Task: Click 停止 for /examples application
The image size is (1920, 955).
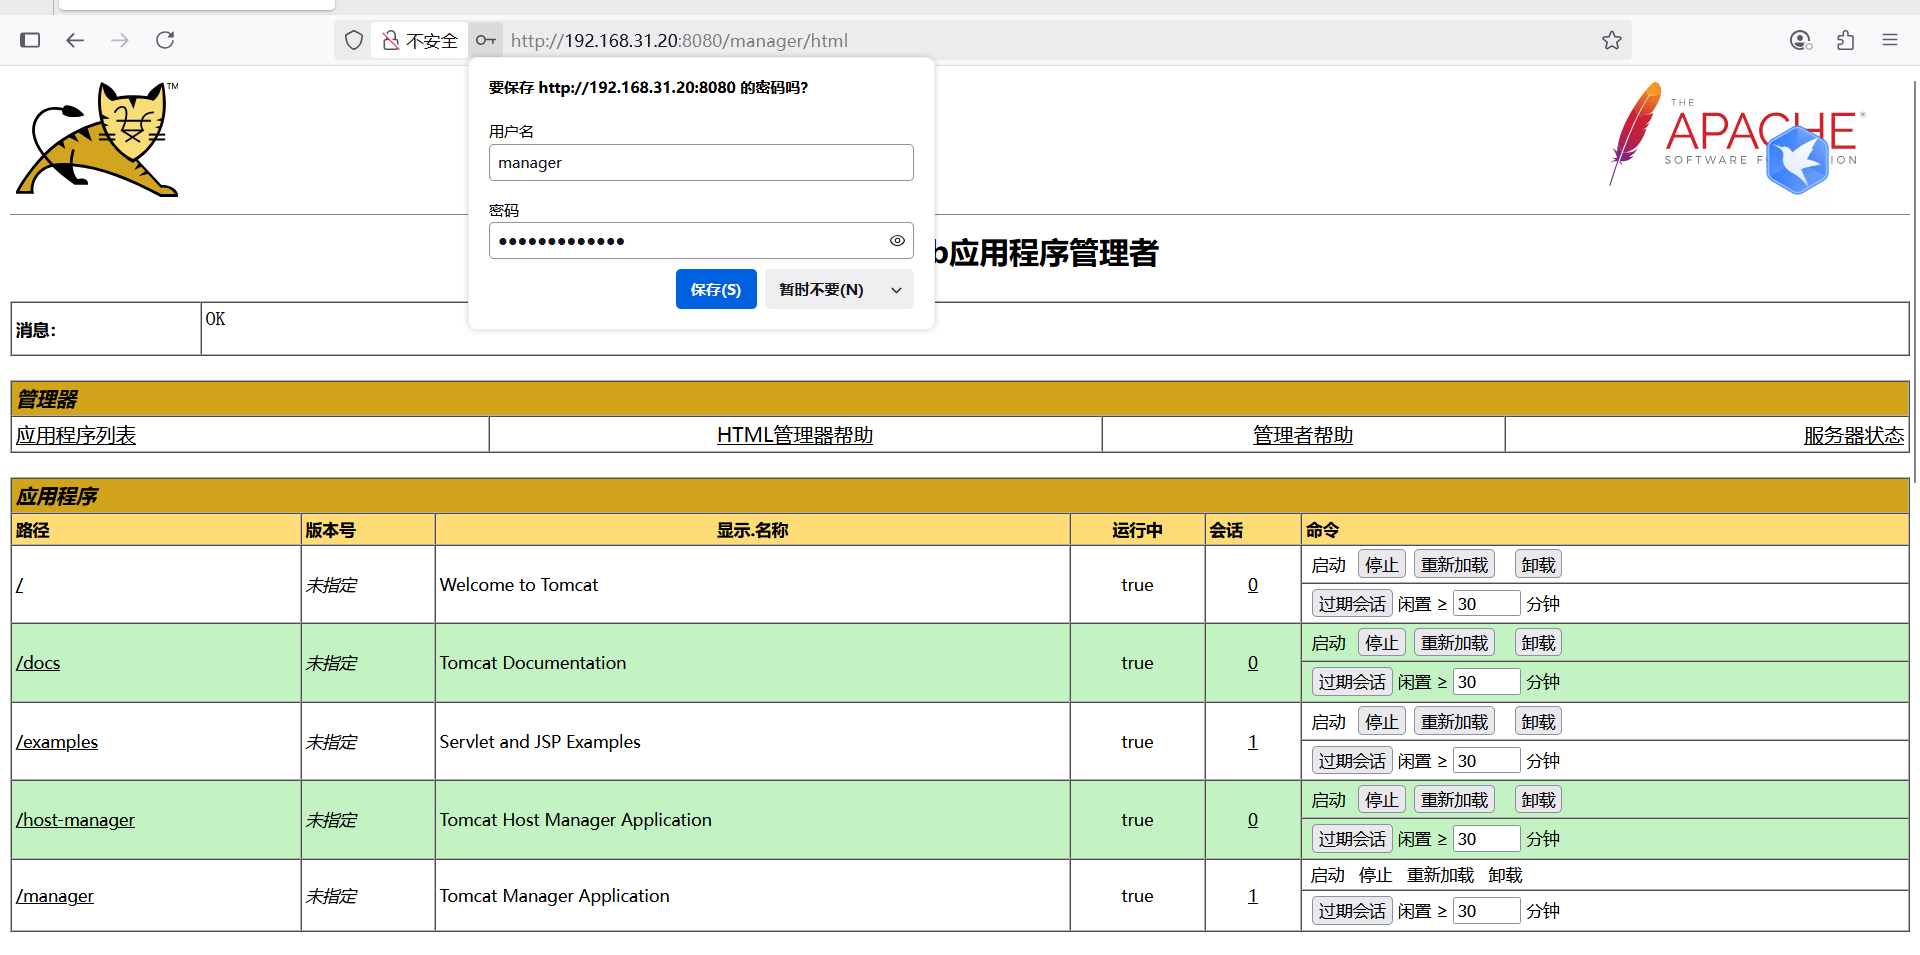Action: click(x=1382, y=722)
